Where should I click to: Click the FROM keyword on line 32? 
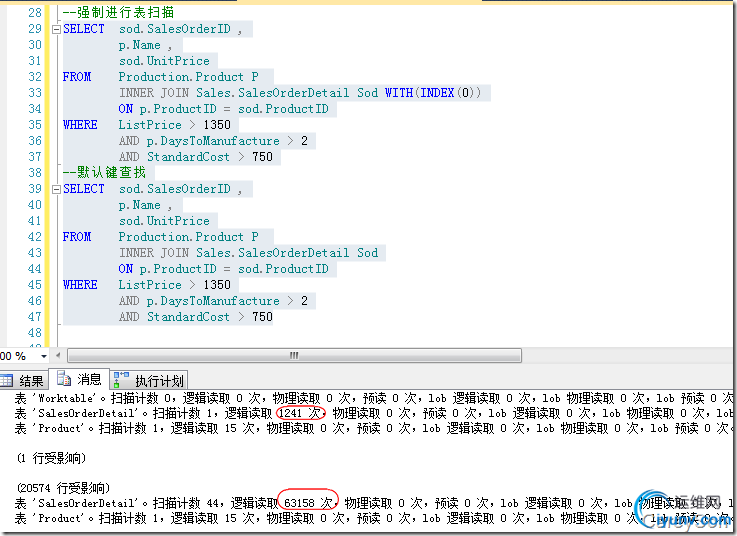click(77, 77)
